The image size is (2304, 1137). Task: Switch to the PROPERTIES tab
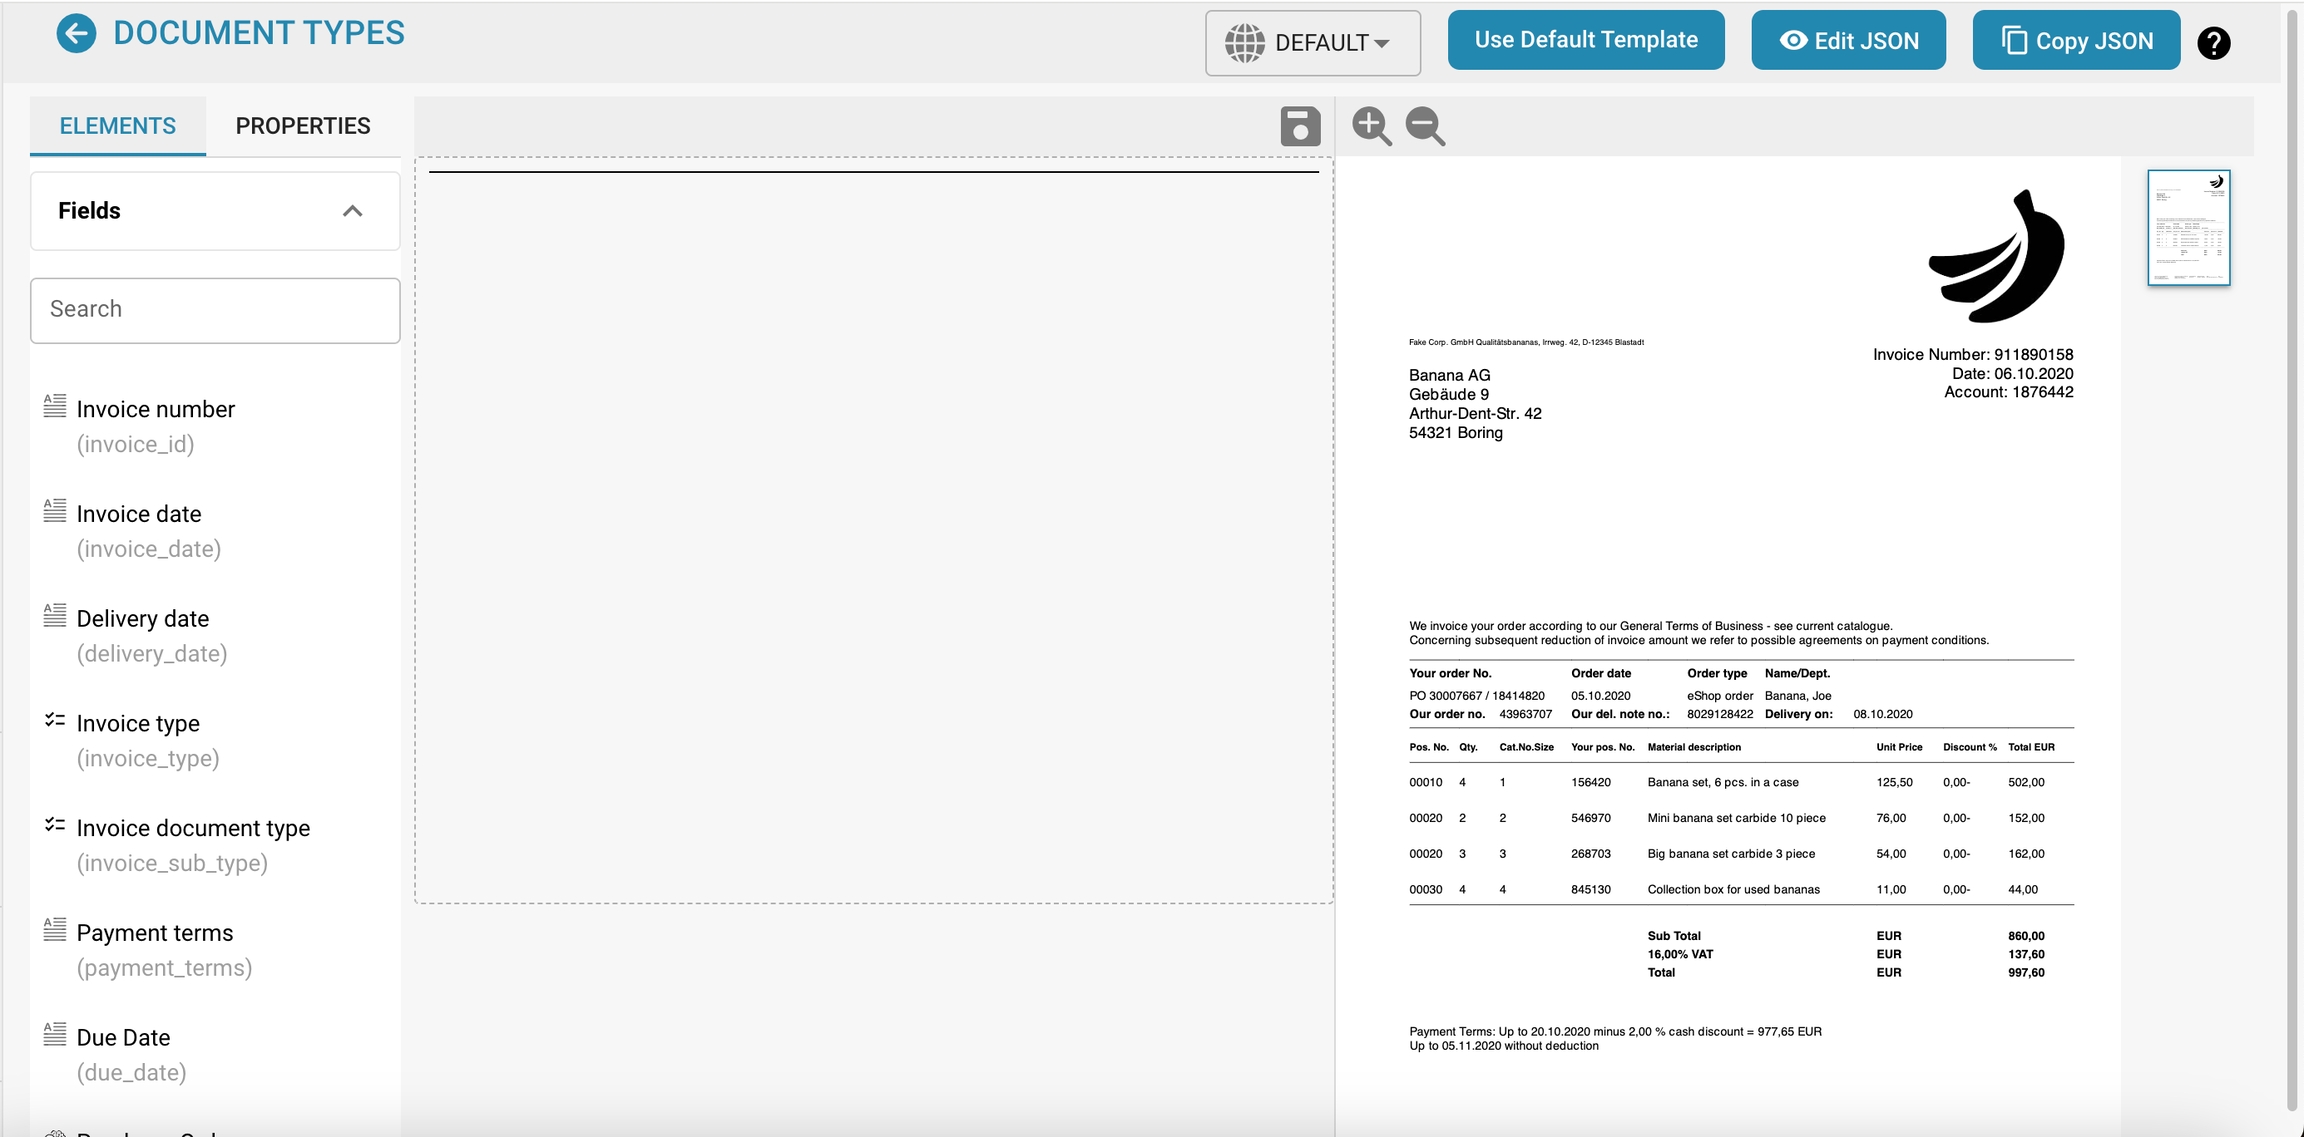[x=303, y=126]
